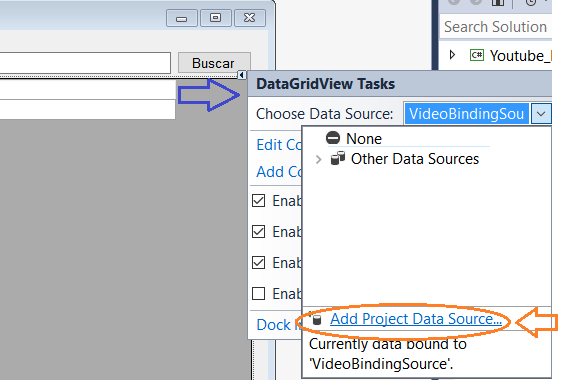
Task: Check the unchecked fourth Enable checkbox
Action: 258,294
